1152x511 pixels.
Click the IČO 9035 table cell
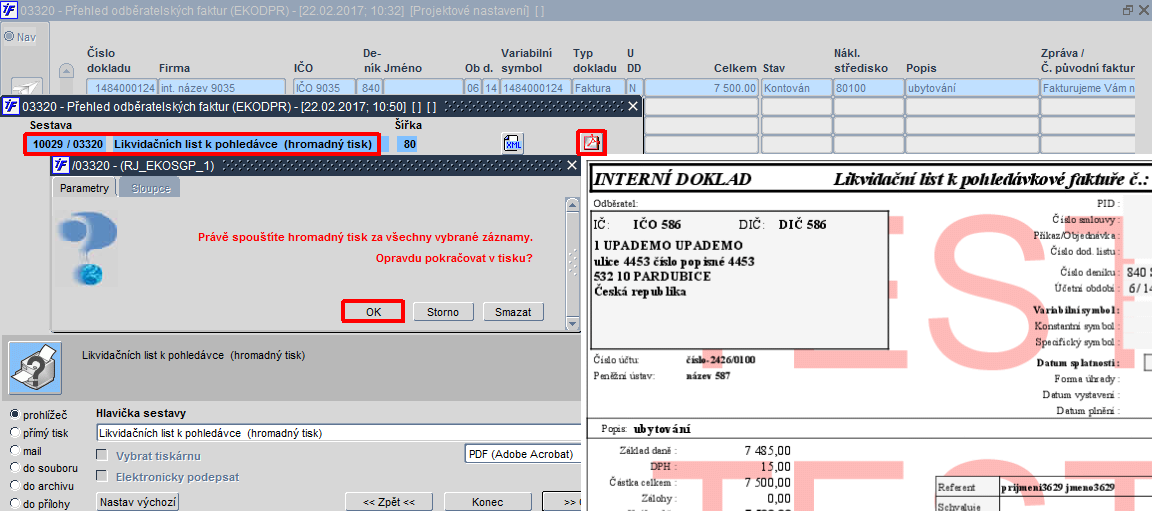tap(326, 88)
